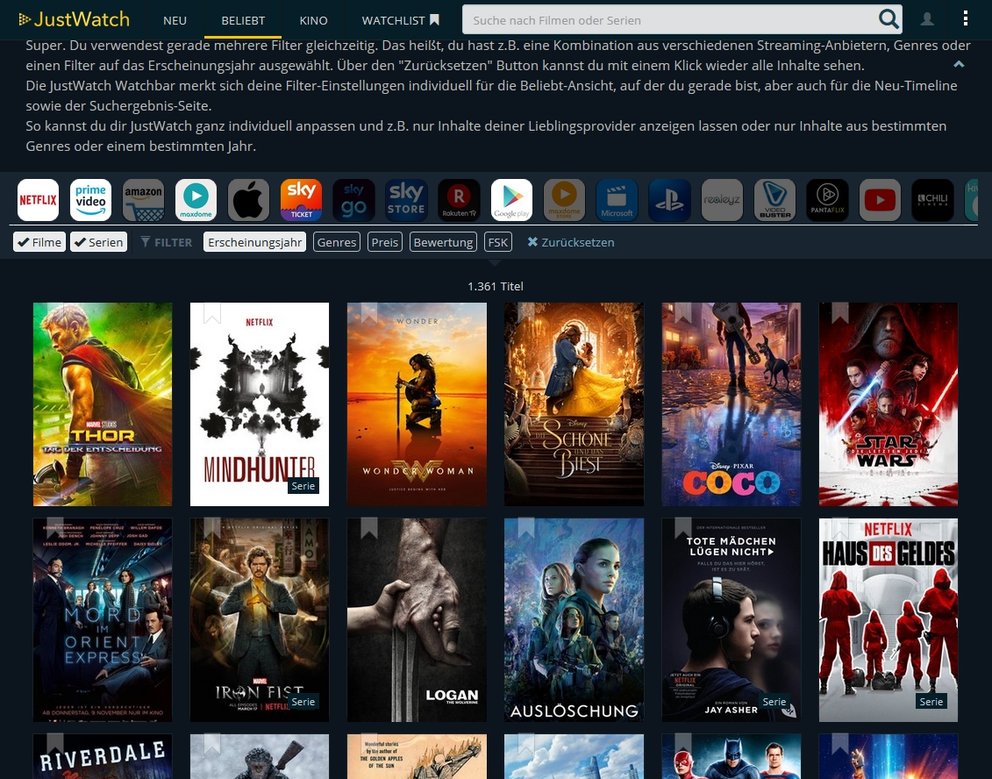This screenshot has height=779, width=992.
Task: Click the 1.361 Titel count text
Action: [495, 286]
